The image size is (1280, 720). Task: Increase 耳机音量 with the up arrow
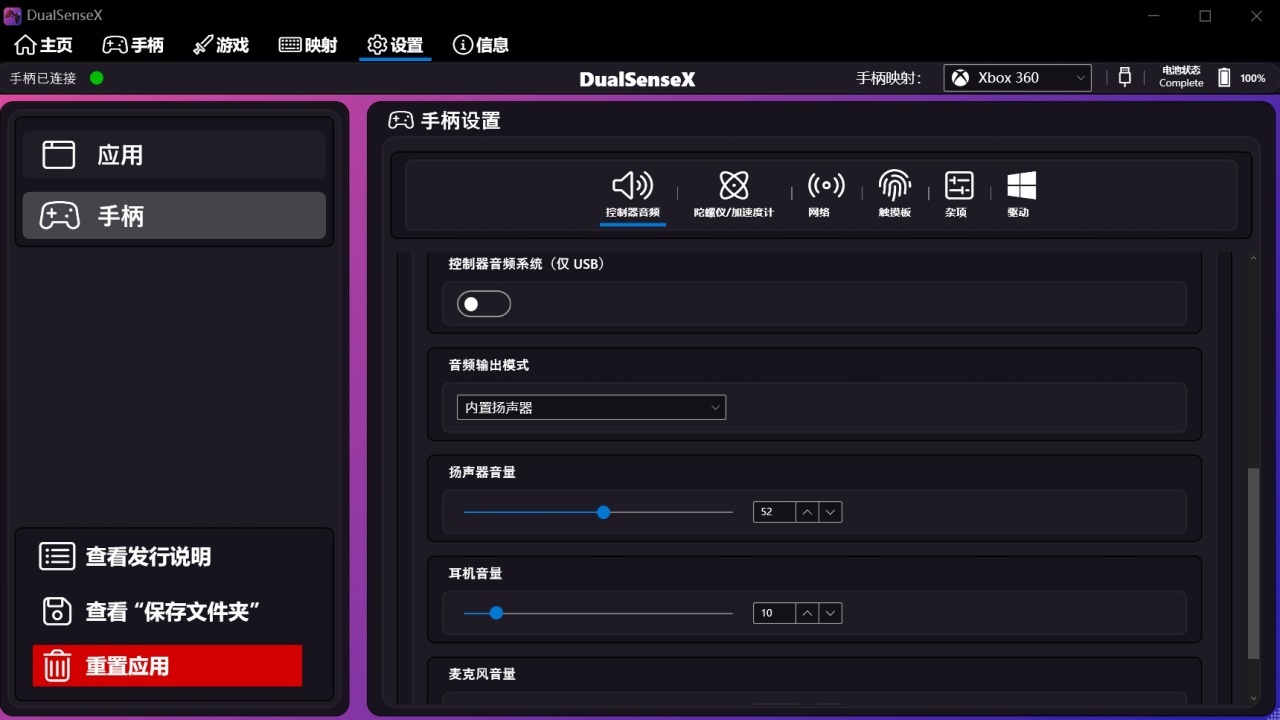tap(807, 613)
